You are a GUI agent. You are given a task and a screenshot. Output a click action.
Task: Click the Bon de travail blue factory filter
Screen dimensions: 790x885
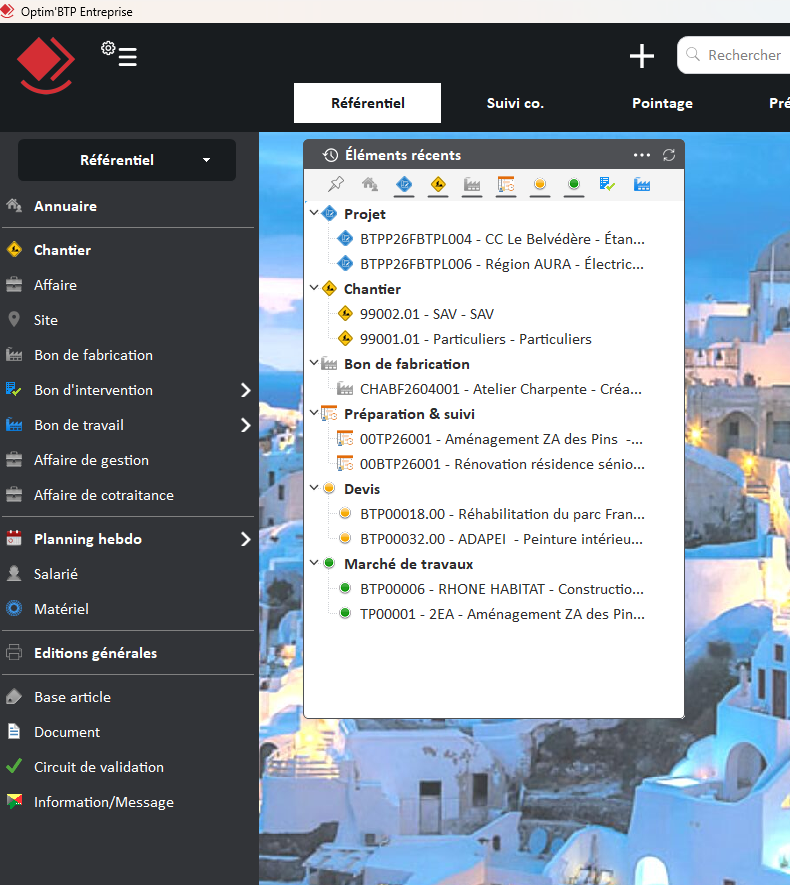(642, 184)
